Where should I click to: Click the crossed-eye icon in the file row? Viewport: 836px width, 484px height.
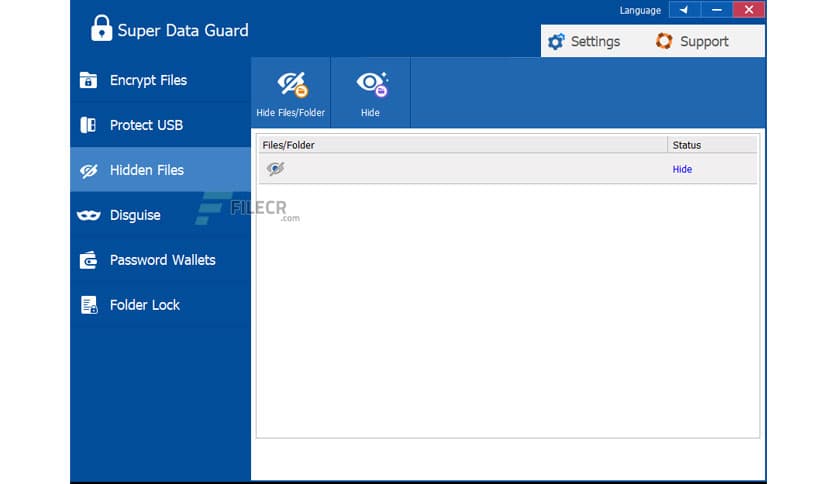[x=275, y=169]
